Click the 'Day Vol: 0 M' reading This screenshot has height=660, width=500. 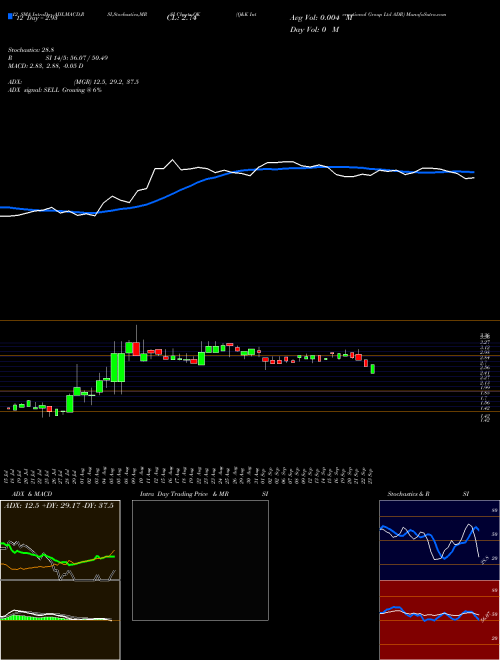pyautogui.click(x=314, y=30)
